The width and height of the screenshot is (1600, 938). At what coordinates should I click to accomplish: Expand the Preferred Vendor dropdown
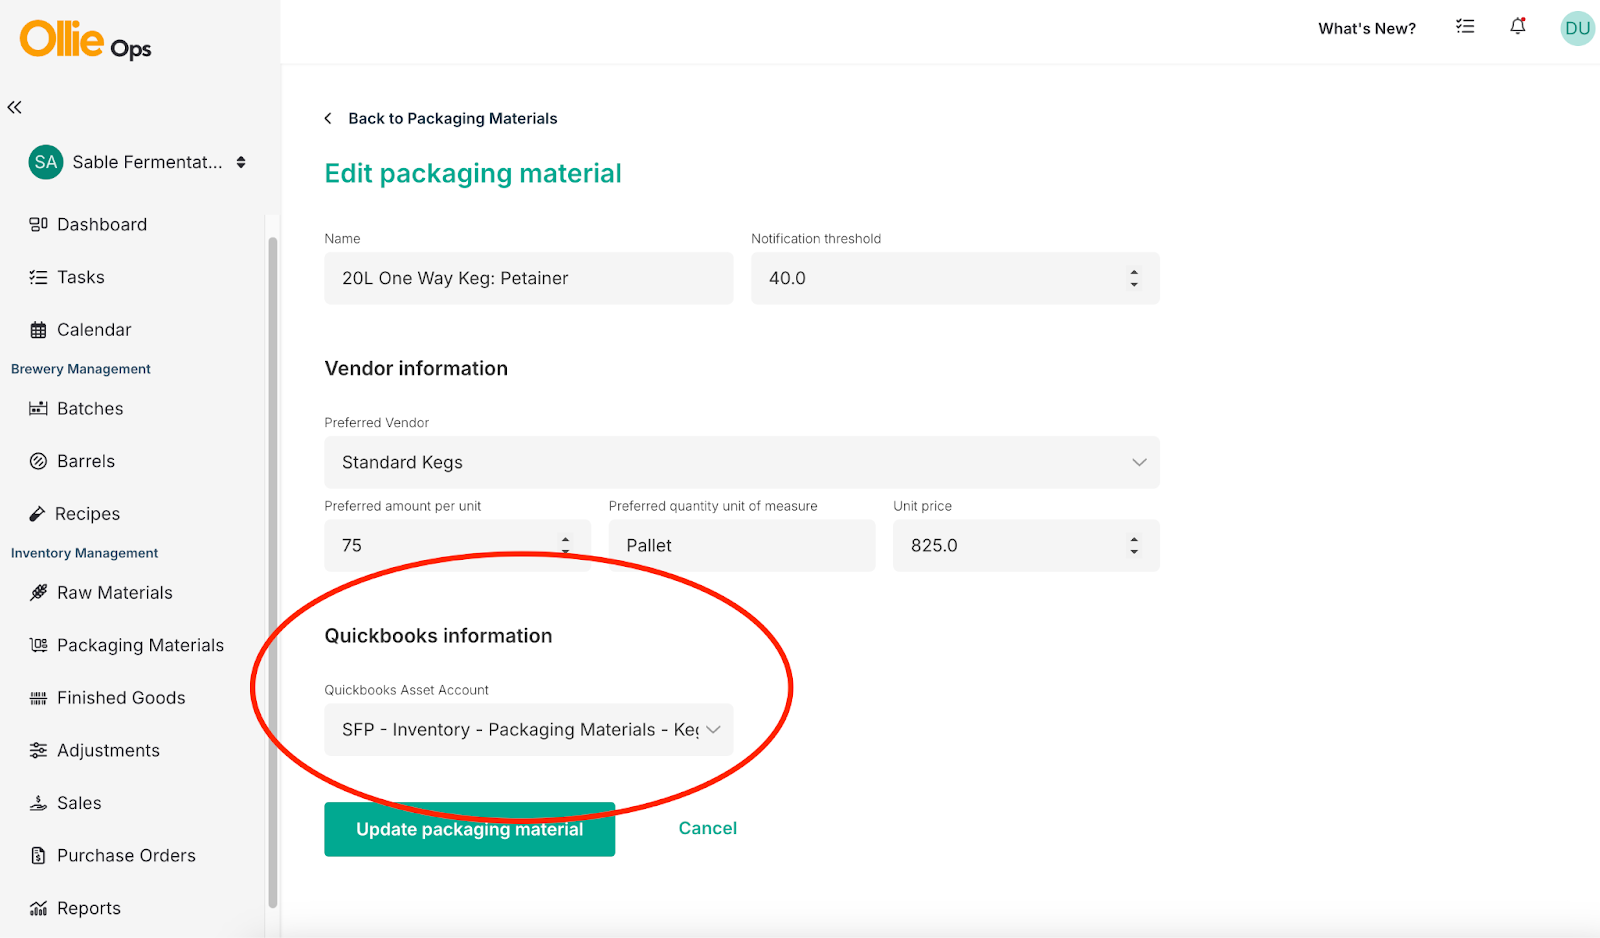[741, 462]
